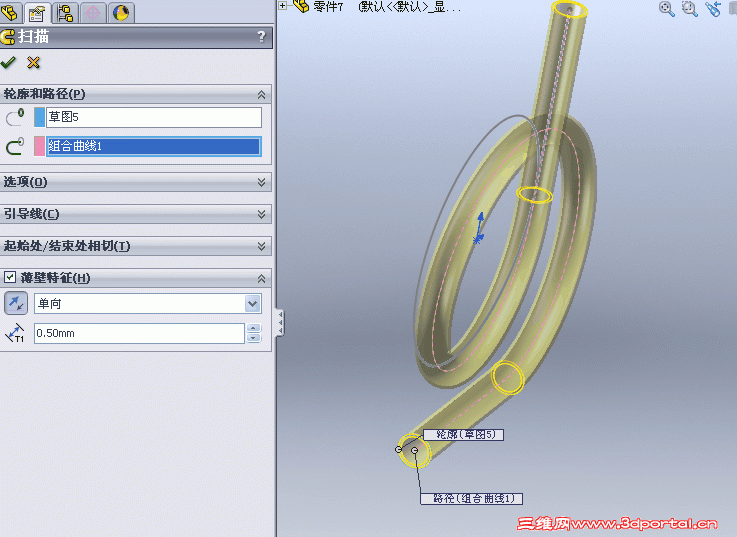Click the path selection icon

click(x=15, y=146)
